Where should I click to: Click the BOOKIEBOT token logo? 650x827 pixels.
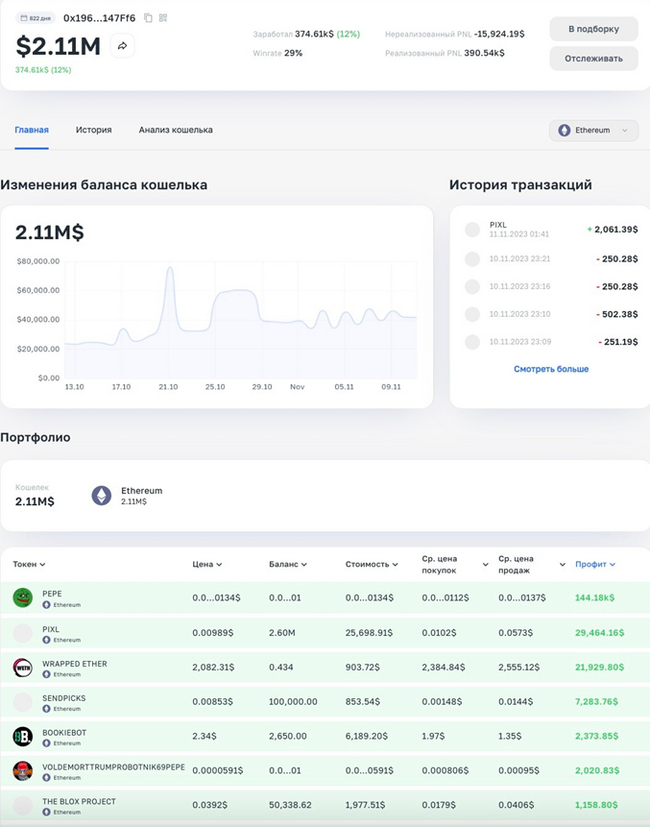tap(22, 737)
